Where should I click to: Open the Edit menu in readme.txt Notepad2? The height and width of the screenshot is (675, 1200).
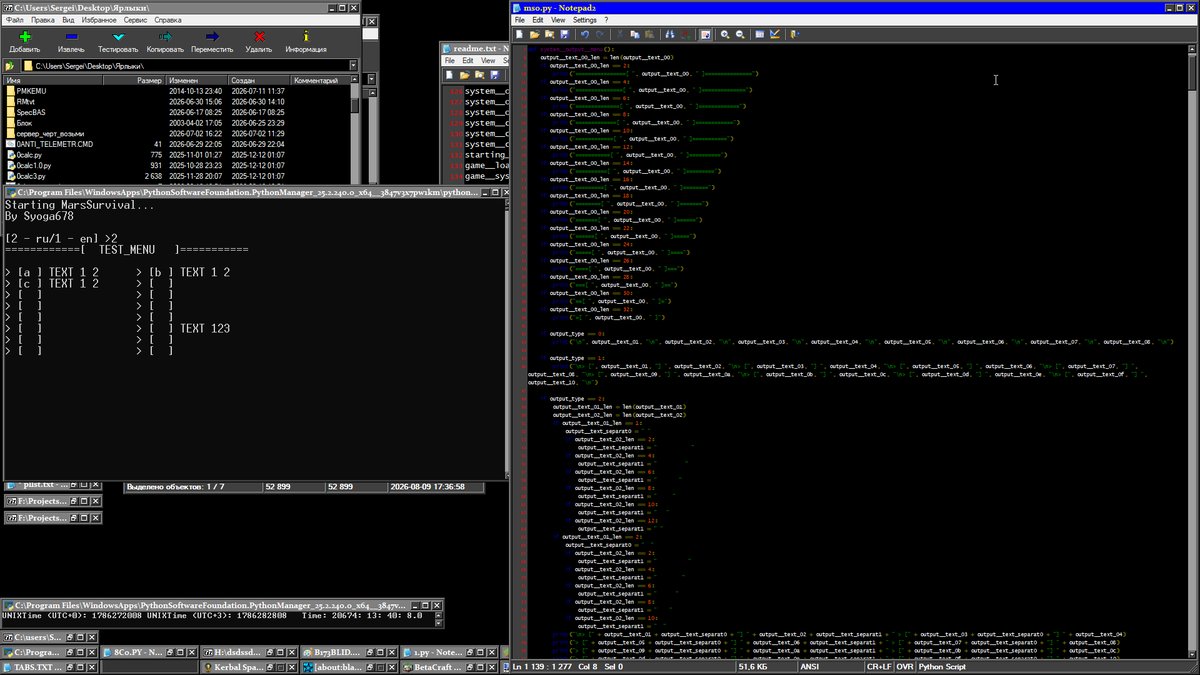pyautogui.click(x=467, y=61)
